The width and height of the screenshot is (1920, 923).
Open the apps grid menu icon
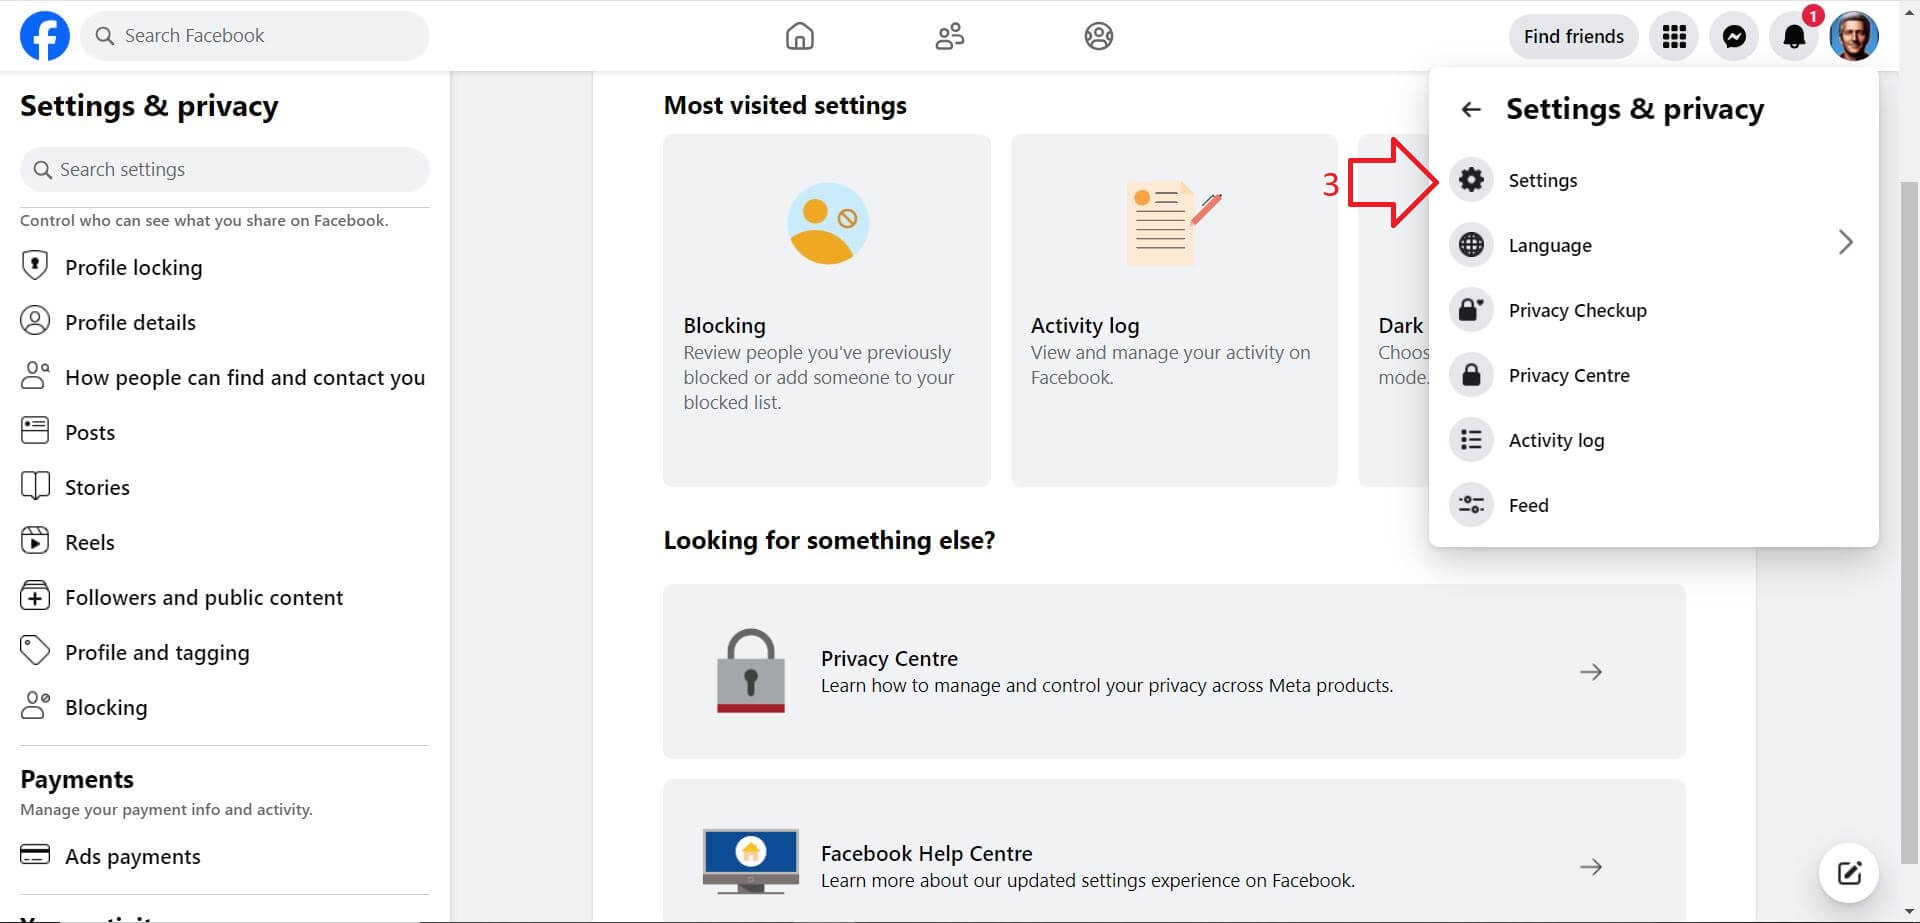click(1674, 37)
